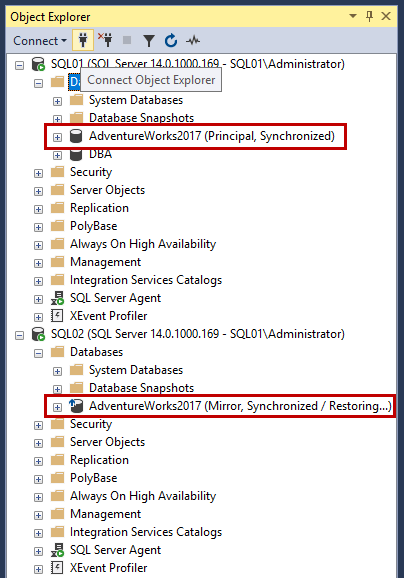Open Object Explorer window position dropdown arrow
This screenshot has height=578, width=404.
coord(353,16)
